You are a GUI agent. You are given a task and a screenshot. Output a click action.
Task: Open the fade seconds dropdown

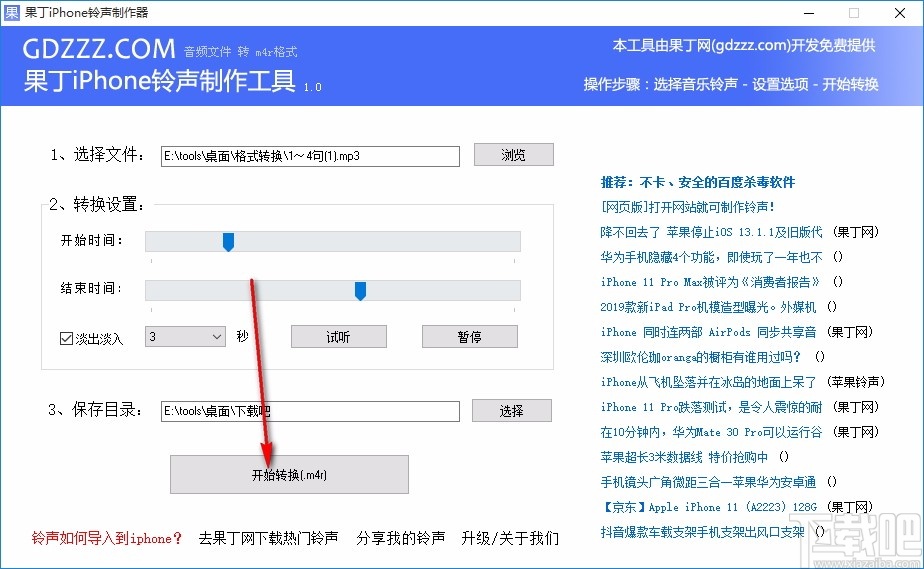[x=185, y=336]
